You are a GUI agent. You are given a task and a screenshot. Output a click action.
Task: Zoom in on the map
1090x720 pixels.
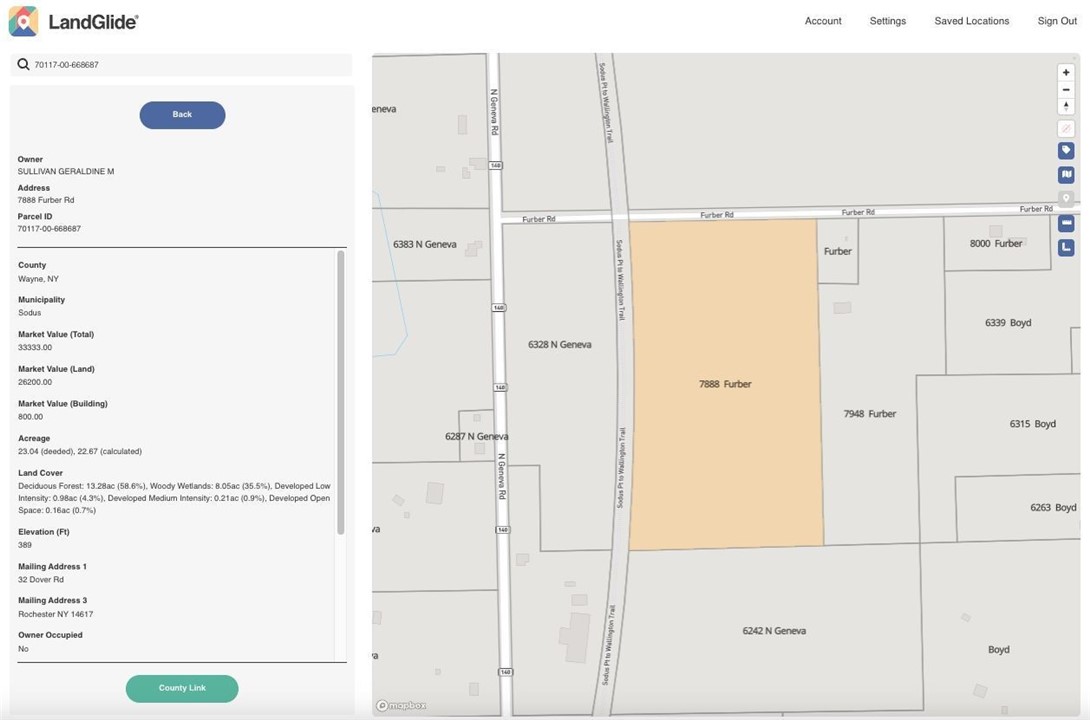[1066, 73]
